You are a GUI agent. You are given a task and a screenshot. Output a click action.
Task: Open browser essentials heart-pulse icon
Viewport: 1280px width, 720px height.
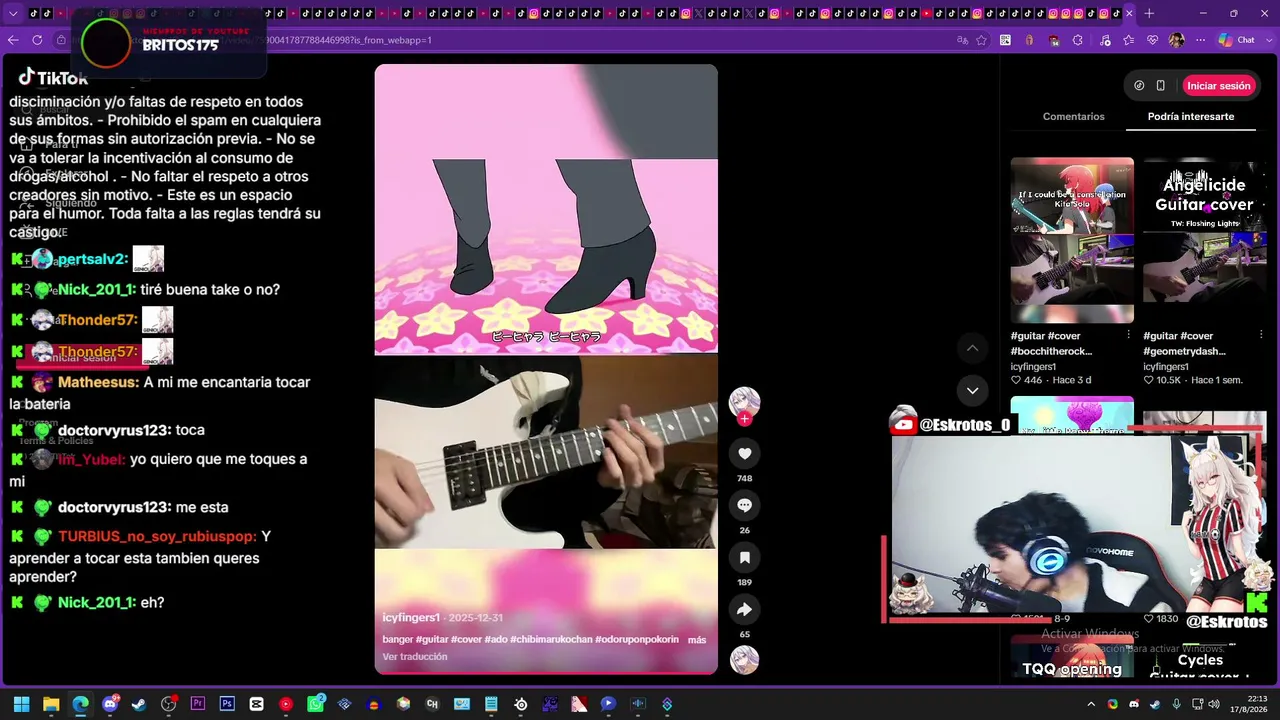pos(1152,40)
